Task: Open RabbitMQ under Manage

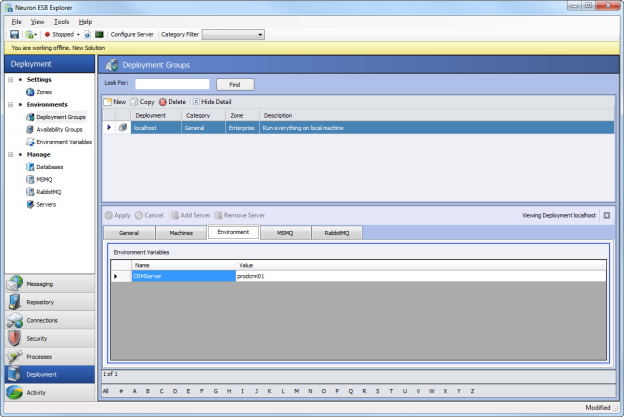Action: coord(47,192)
